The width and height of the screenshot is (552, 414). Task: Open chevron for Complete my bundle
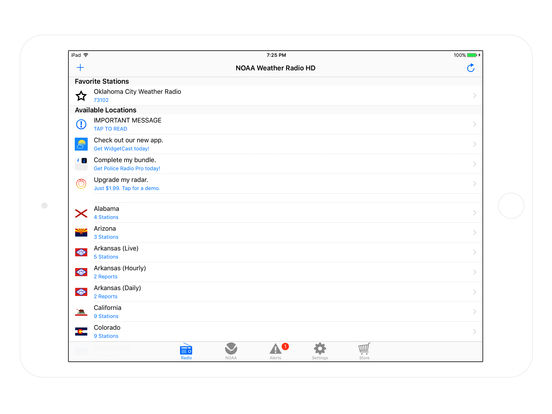click(475, 164)
